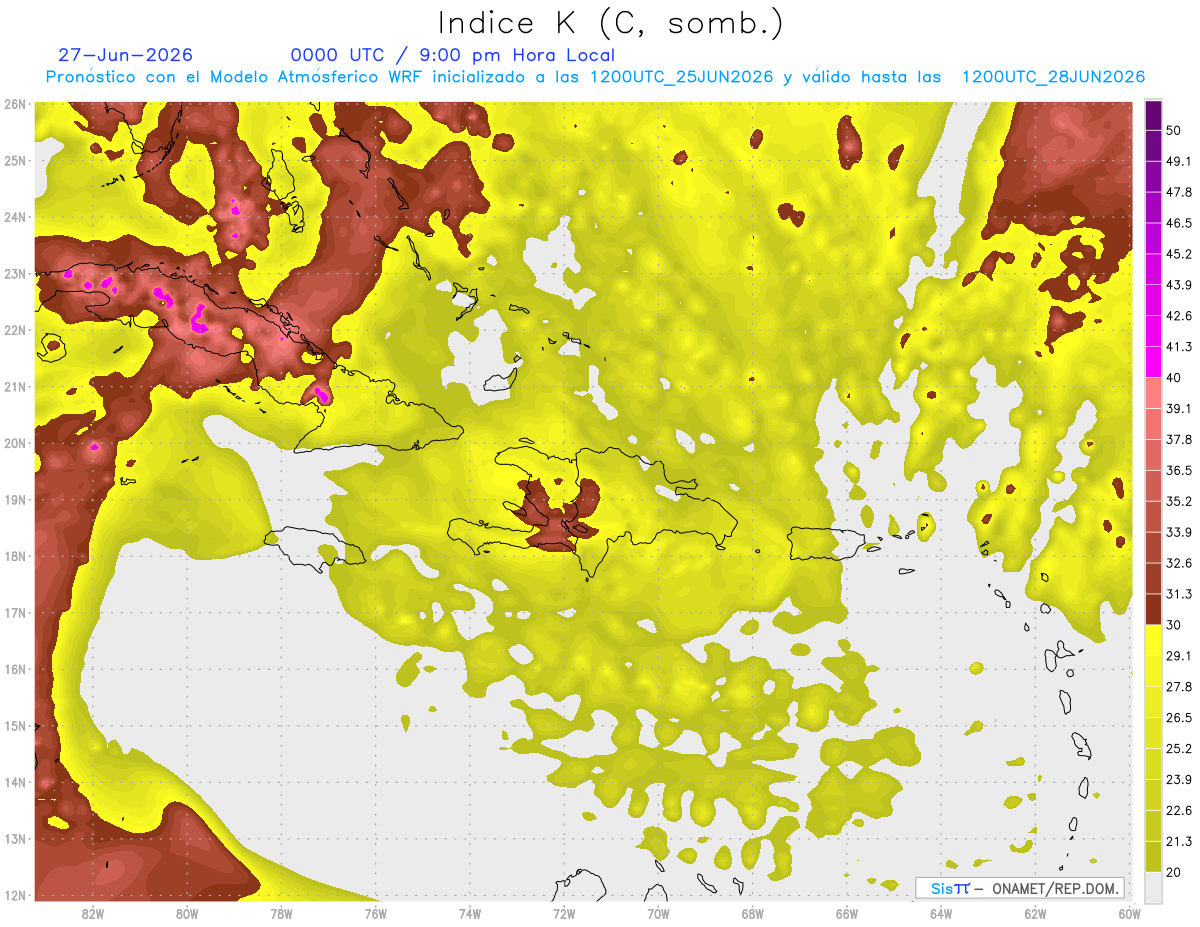Click the olive colorbar swatch between 20 and 21.3
This screenshot has height=927, width=1200.
click(x=1153, y=857)
